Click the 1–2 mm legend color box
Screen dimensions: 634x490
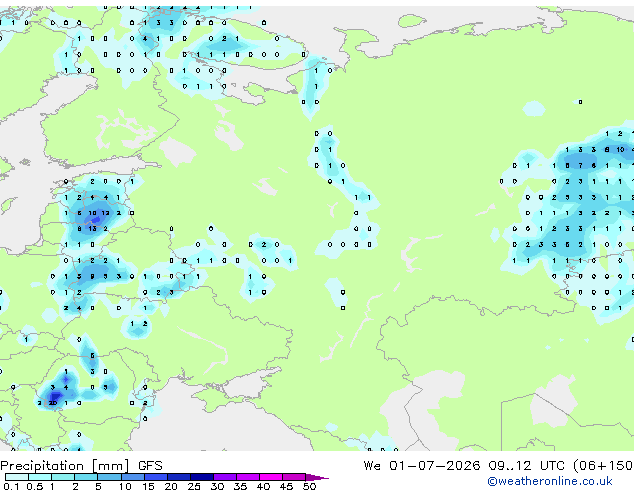[63, 477]
